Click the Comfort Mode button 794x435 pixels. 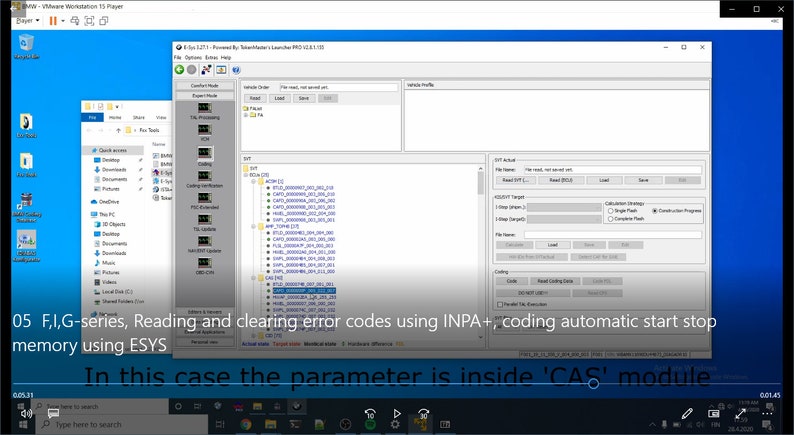(x=205, y=86)
